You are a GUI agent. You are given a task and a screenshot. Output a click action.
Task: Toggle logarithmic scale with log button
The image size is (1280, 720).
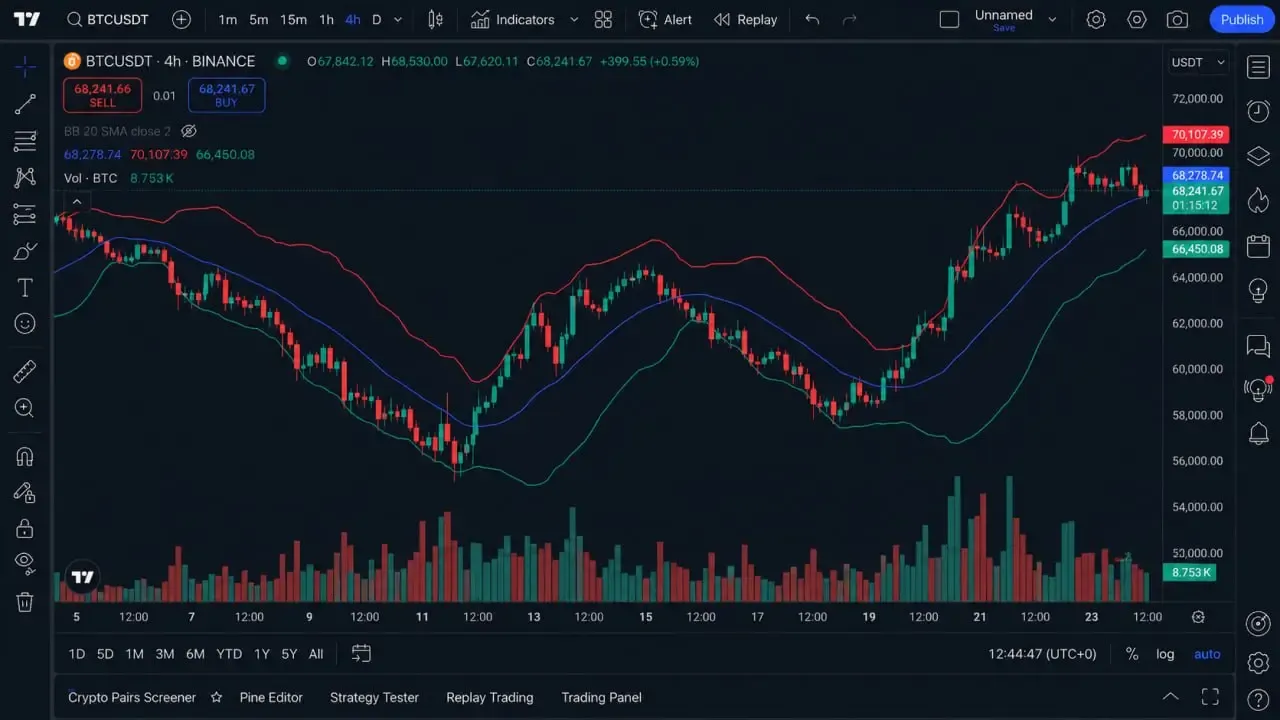[1165, 654]
